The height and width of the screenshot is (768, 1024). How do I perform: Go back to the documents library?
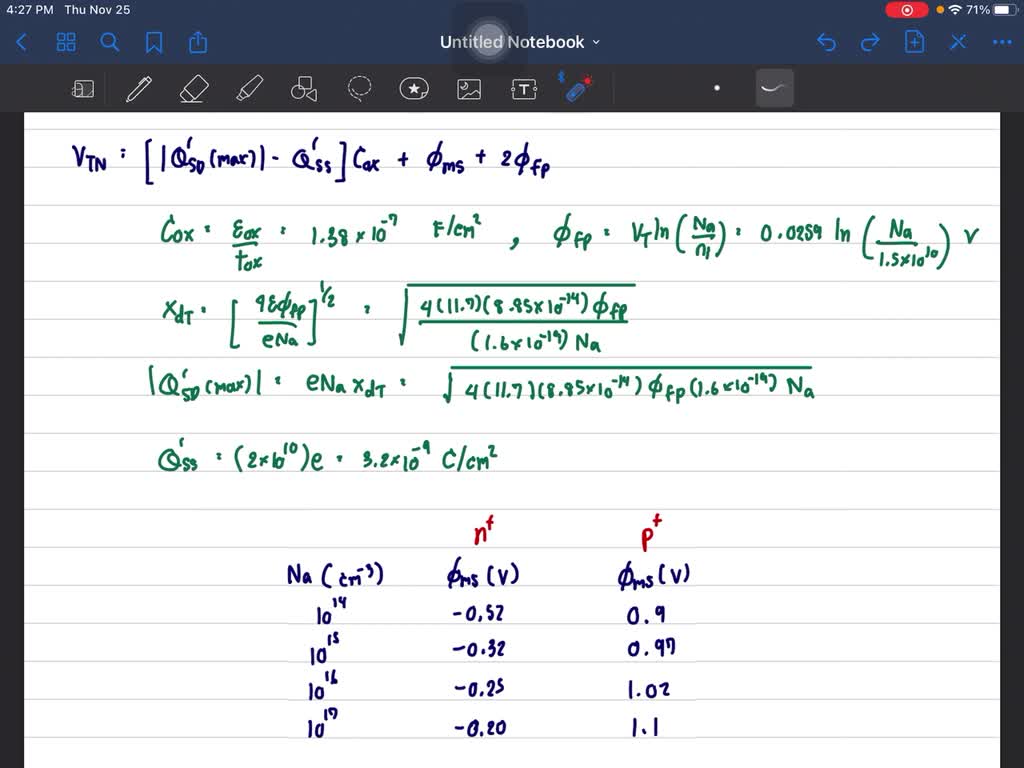click(x=22, y=42)
